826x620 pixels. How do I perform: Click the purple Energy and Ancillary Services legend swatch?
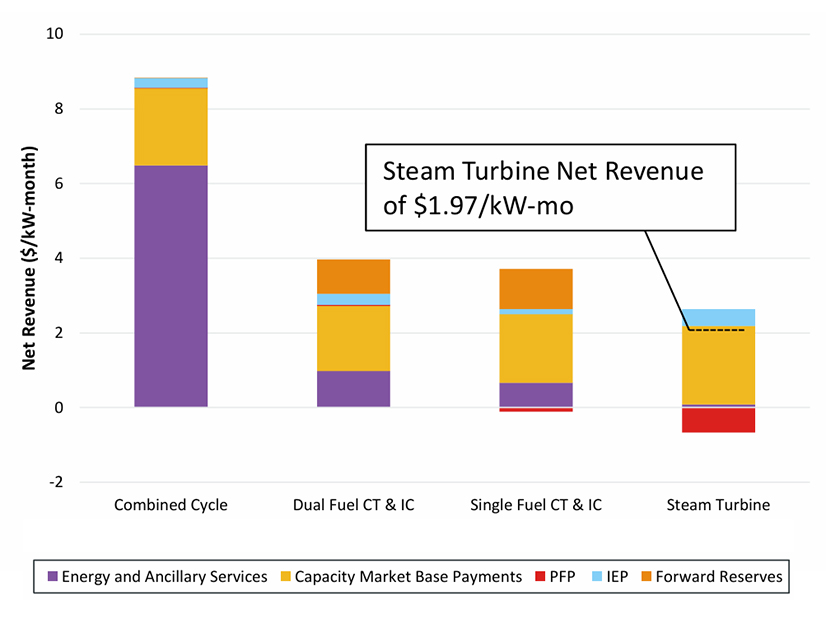(52, 576)
